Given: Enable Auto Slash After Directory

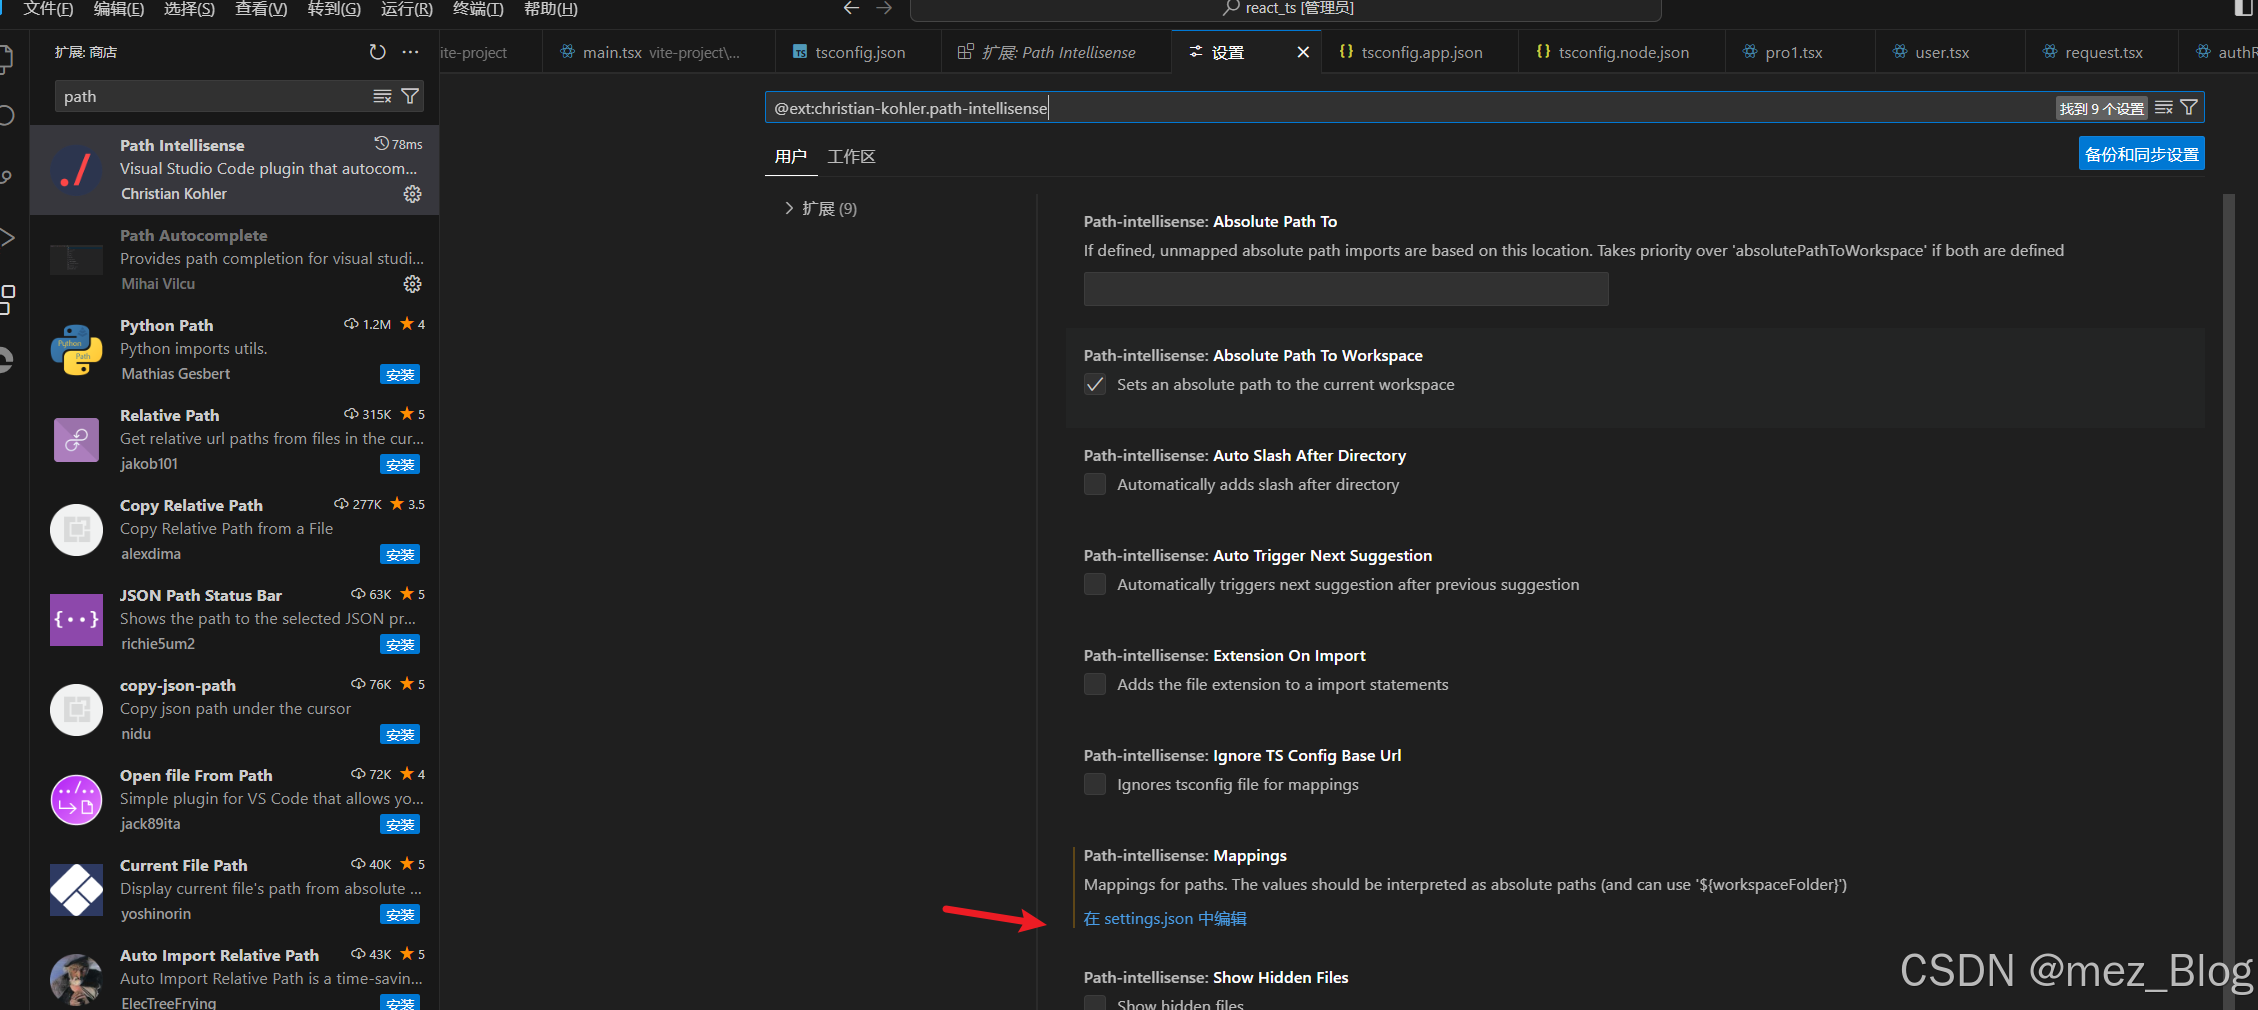Looking at the screenshot, I should coord(1095,485).
